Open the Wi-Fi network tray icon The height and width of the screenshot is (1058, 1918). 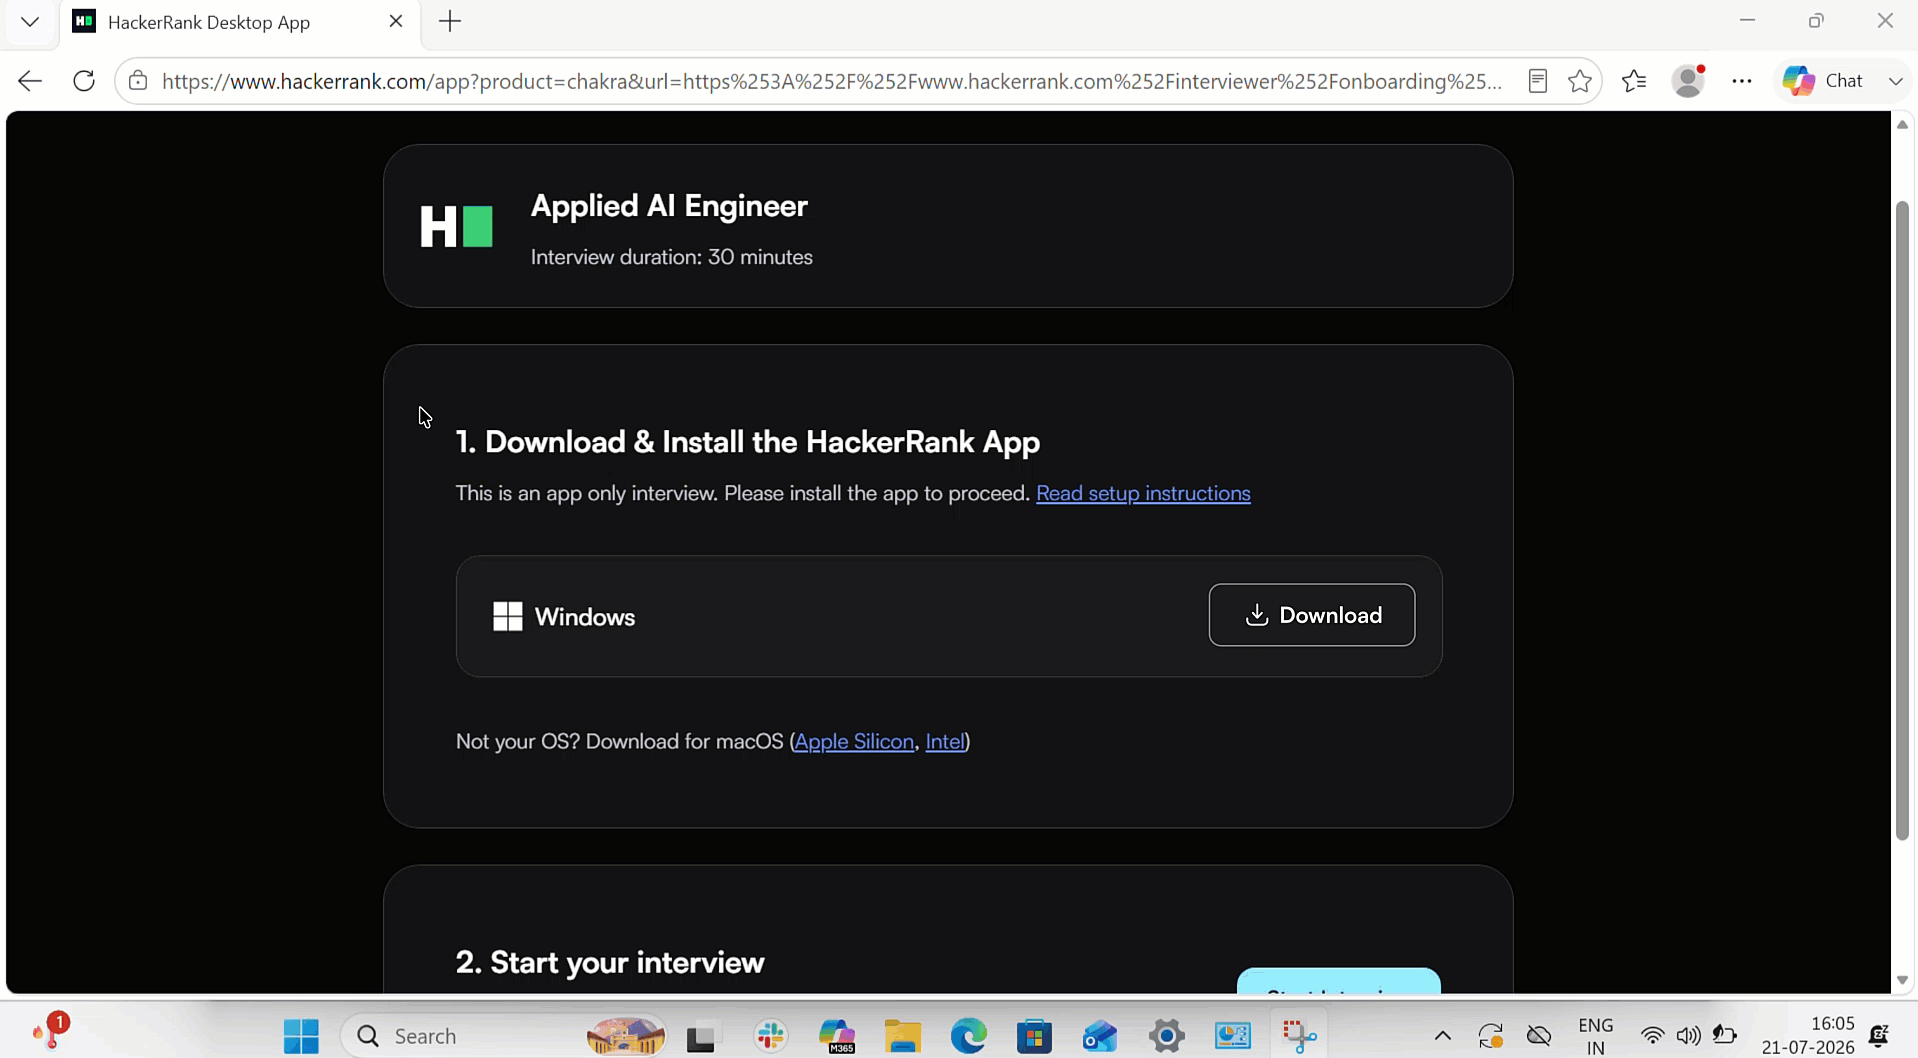[1653, 1036]
